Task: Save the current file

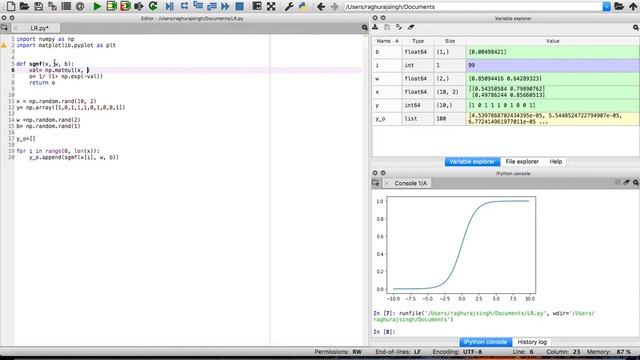Action: point(38,6)
